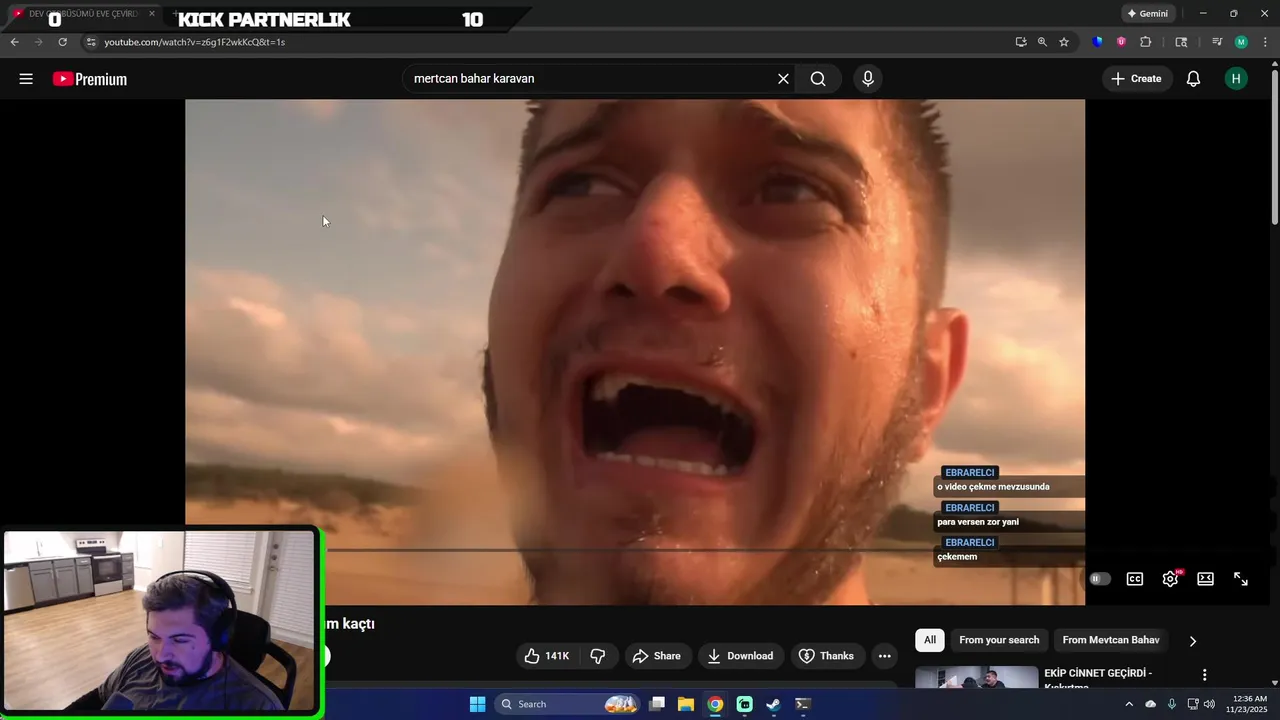Send Thanks to the creator
Viewport: 1280px width, 720px height.
tap(826, 656)
